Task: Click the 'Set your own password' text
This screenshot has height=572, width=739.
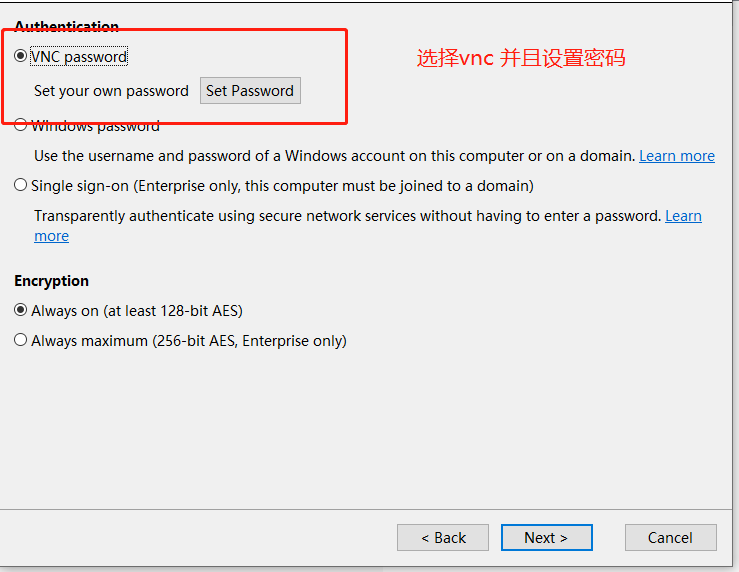Action: tap(111, 91)
